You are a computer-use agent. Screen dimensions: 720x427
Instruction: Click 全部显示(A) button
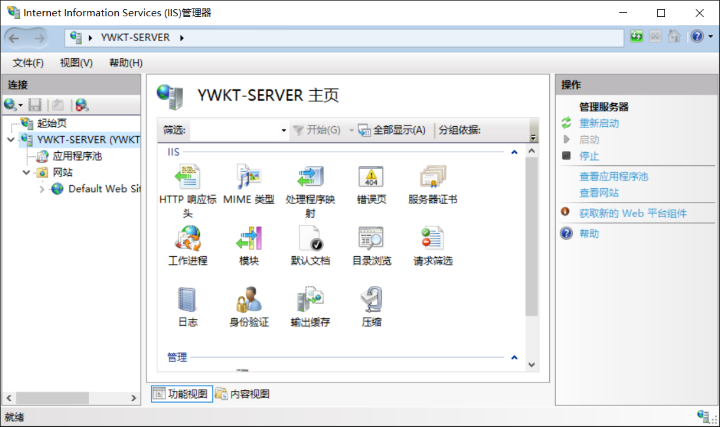pyautogui.click(x=392, y=130)
